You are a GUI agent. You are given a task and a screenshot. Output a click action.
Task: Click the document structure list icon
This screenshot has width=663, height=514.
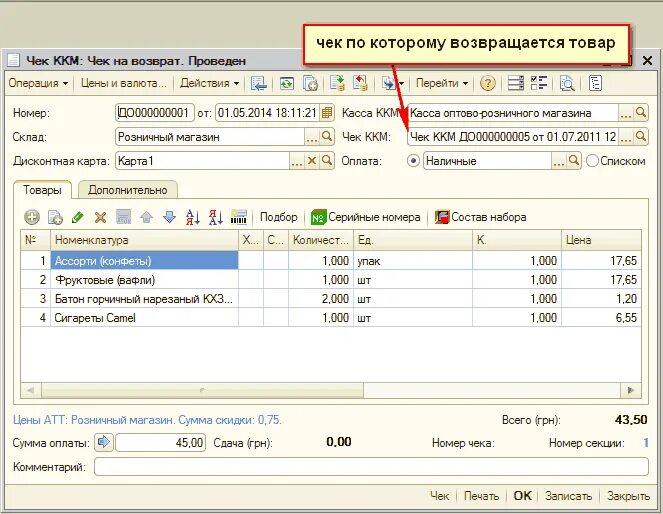point(515,83)
